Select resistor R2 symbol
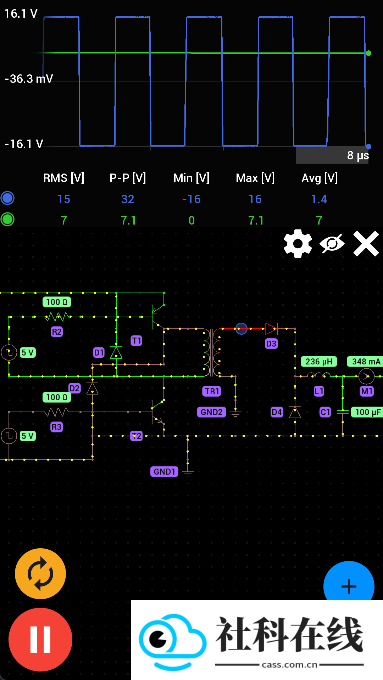This screenshot has height=680, width=383. pyautogui.click(x=57, y=317)
